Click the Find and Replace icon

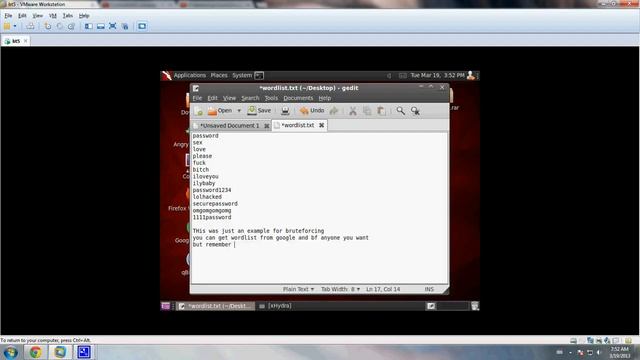coord(415,111)
